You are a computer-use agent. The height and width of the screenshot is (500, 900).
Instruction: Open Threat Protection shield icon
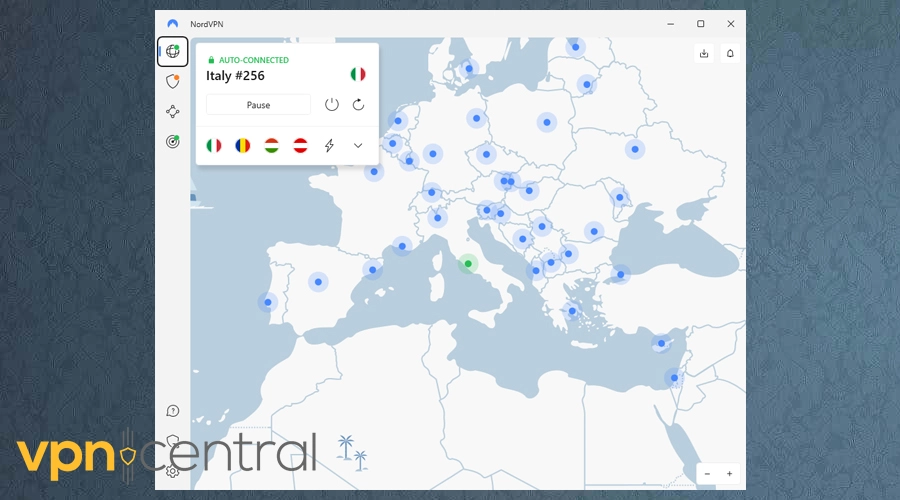coord(173,82)
